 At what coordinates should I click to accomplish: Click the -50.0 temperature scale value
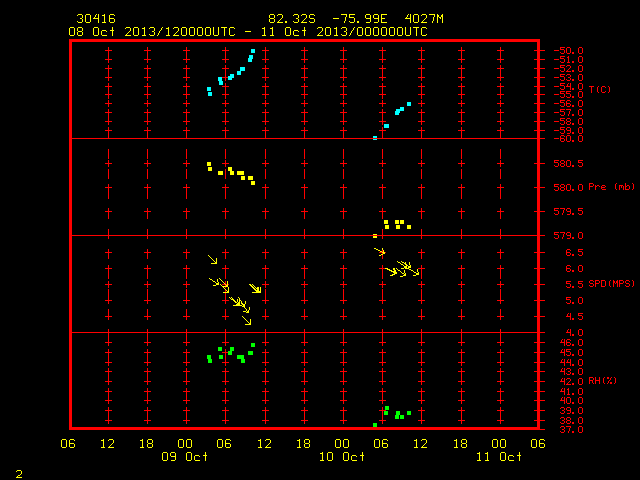click(x=568, y=51)
